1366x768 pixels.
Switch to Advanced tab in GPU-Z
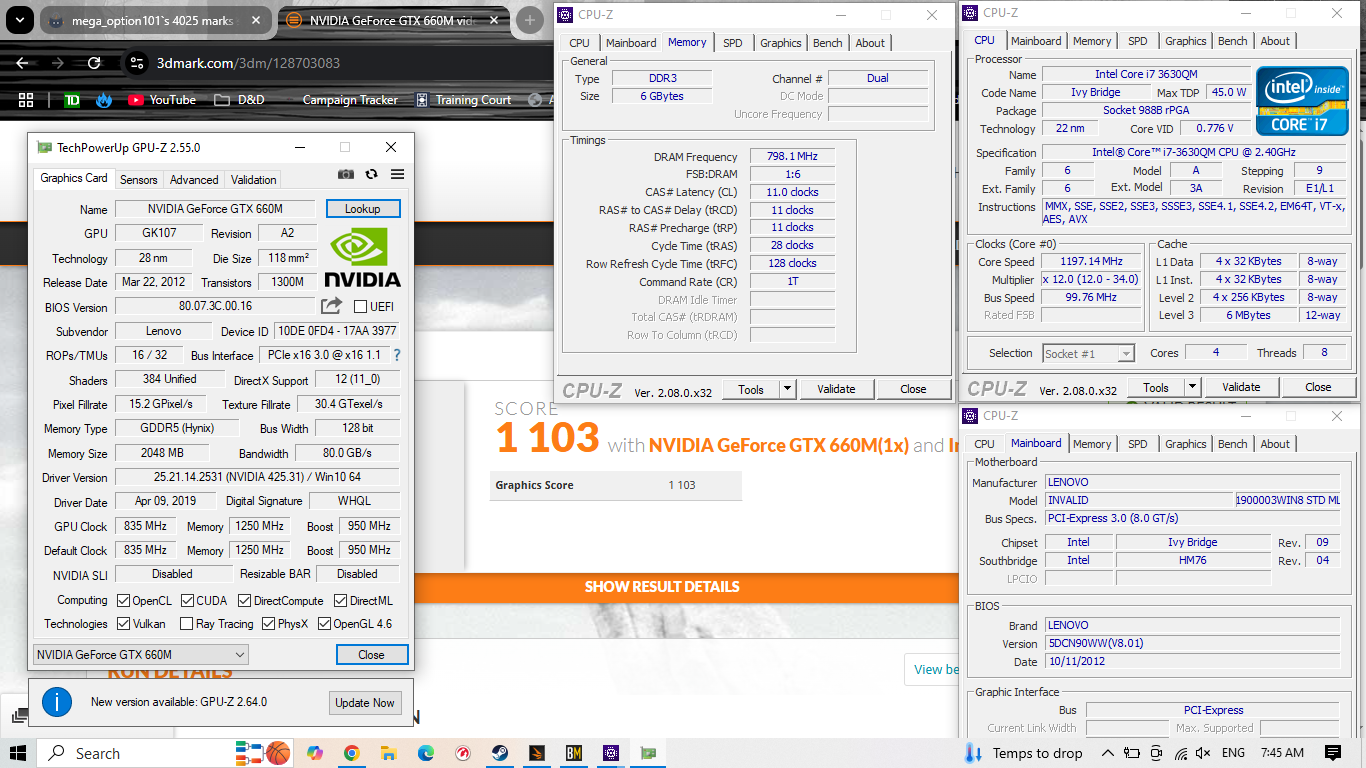[x=194, y=180]
